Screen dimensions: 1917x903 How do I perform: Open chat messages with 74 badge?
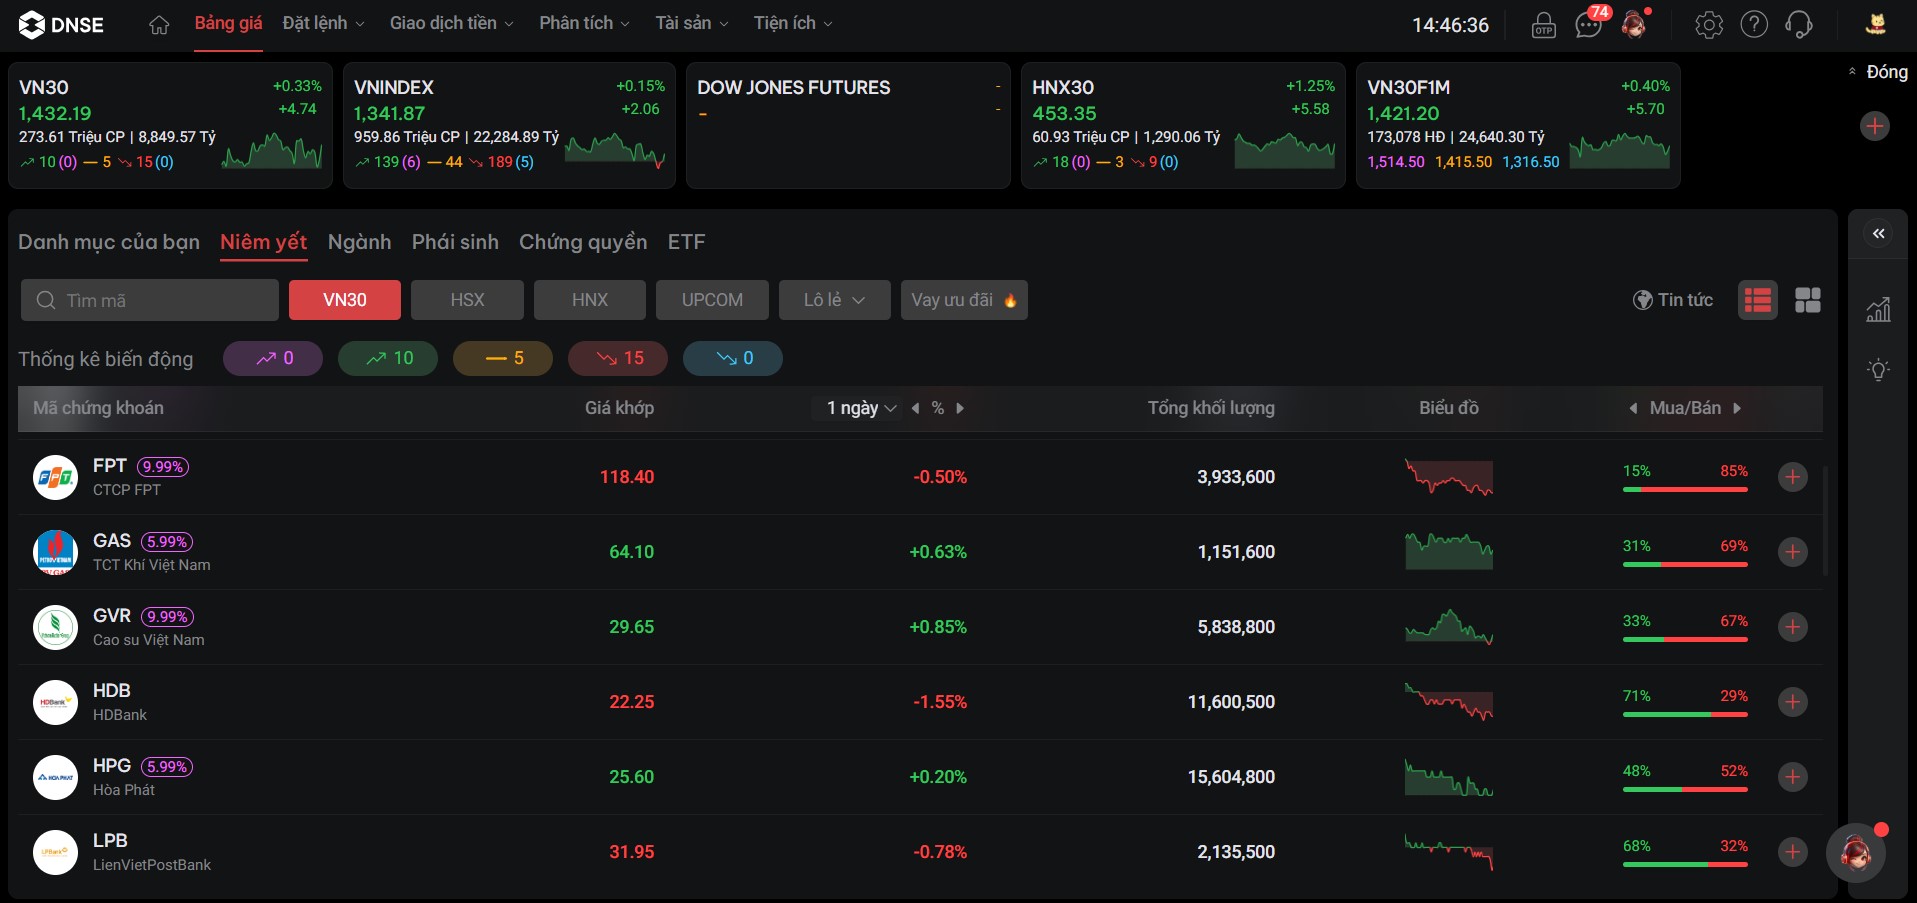click(x=1589, y=24)
